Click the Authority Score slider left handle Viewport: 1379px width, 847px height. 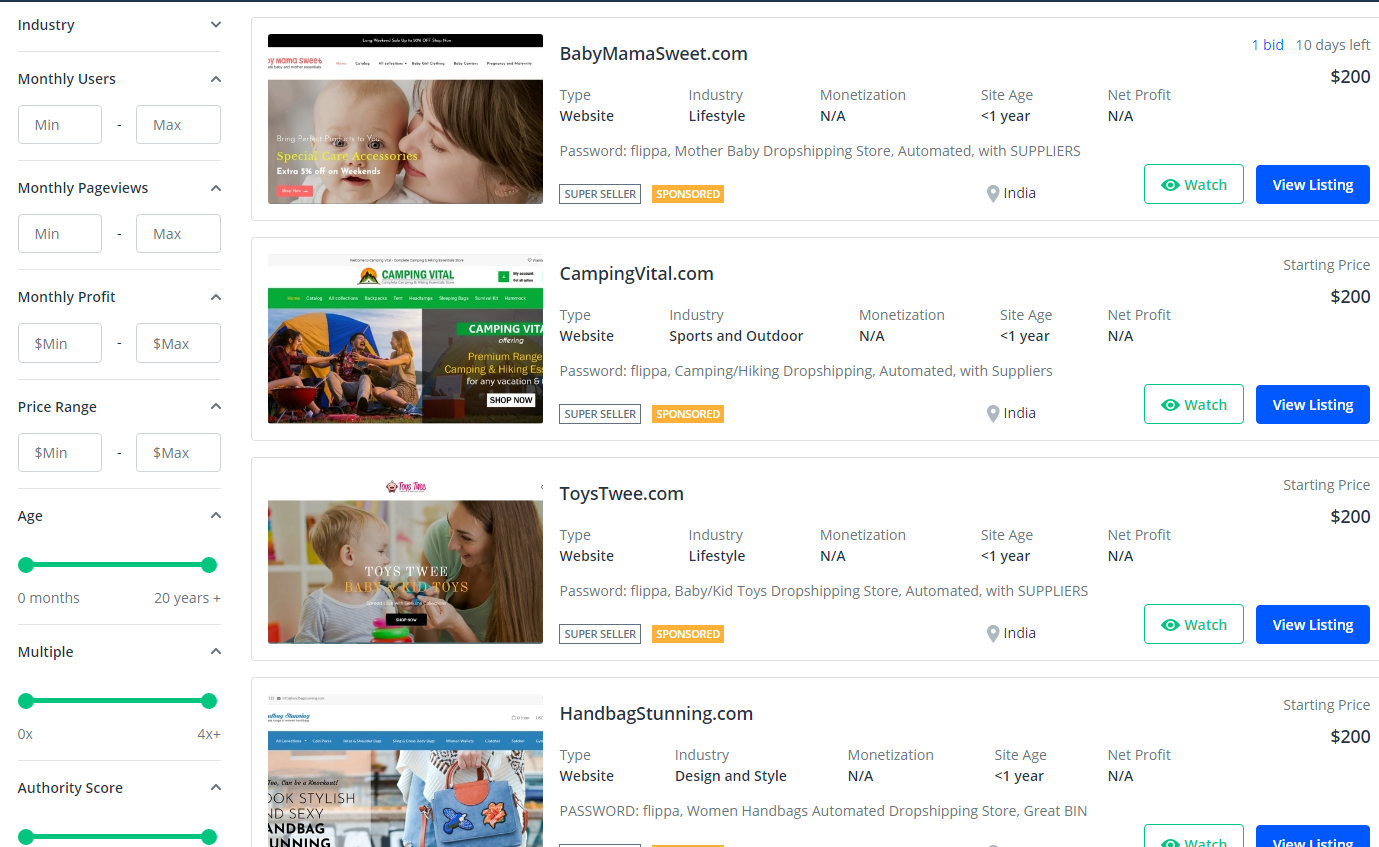26,837
